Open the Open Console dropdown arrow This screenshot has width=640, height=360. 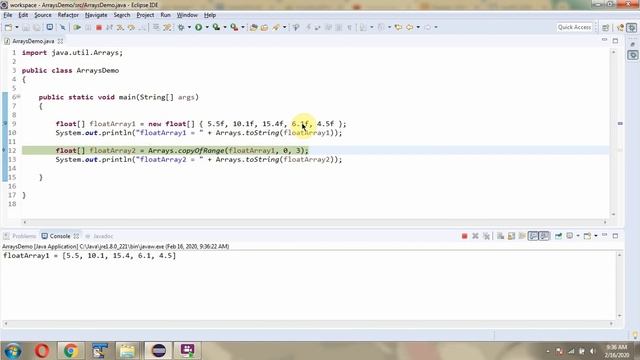[596, 236]
